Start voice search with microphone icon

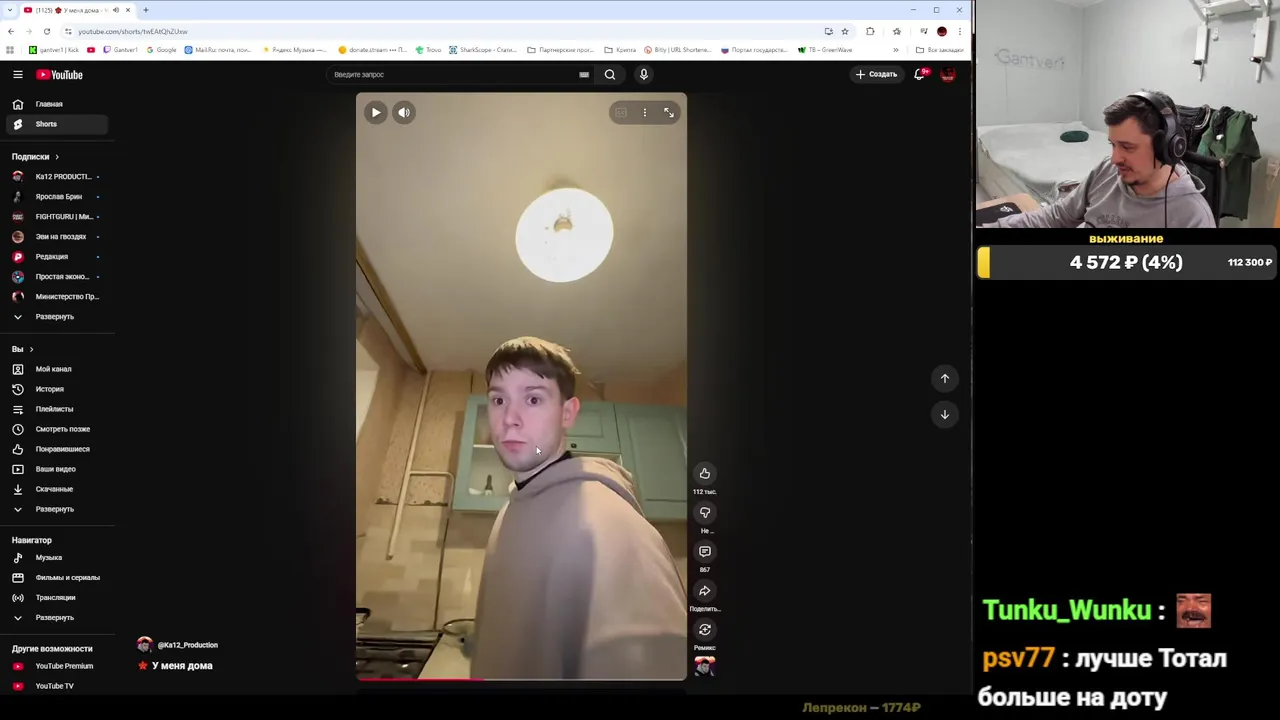(x=644, y=74)
